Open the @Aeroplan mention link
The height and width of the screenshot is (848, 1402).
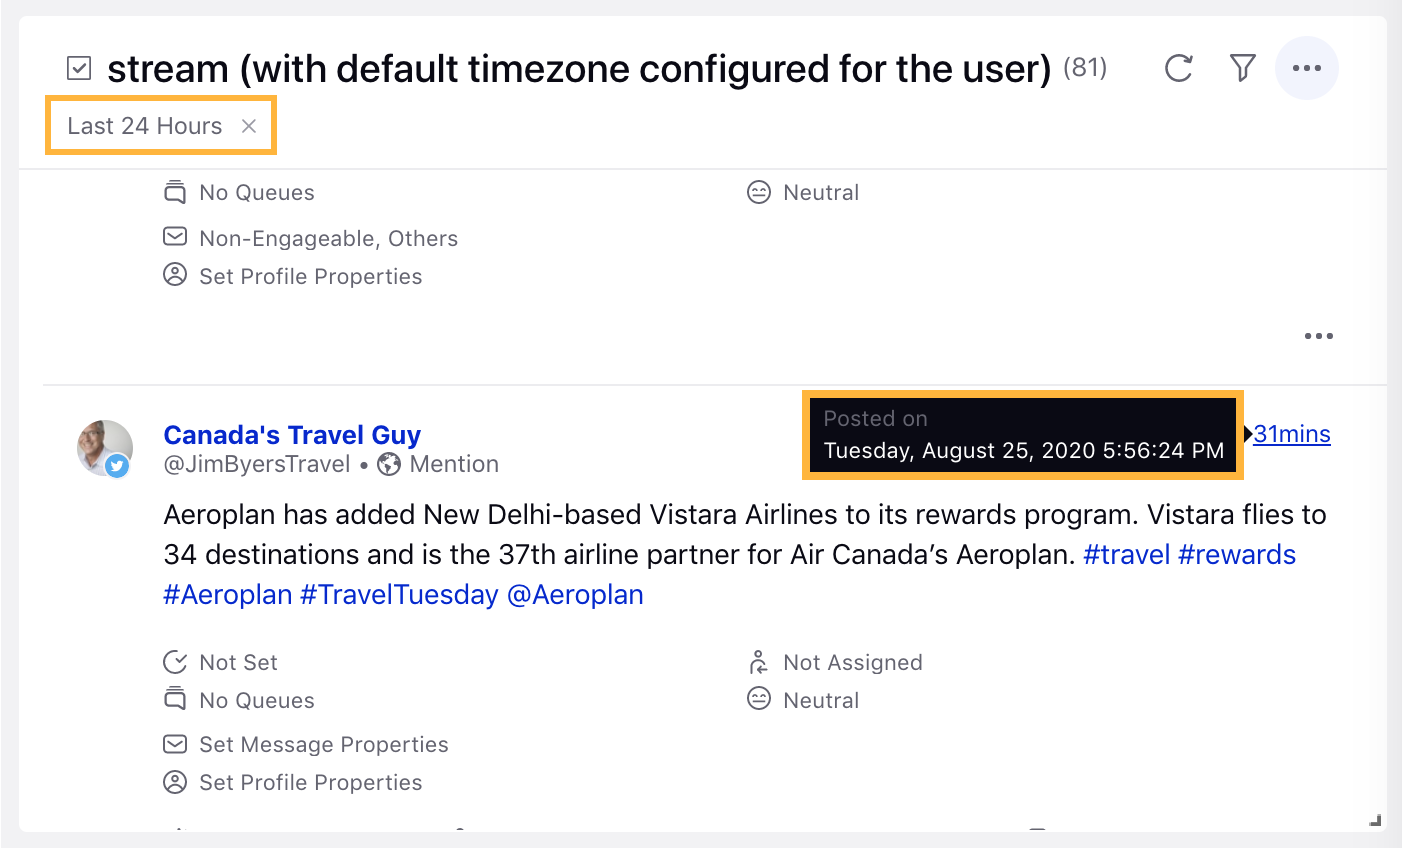575,595
